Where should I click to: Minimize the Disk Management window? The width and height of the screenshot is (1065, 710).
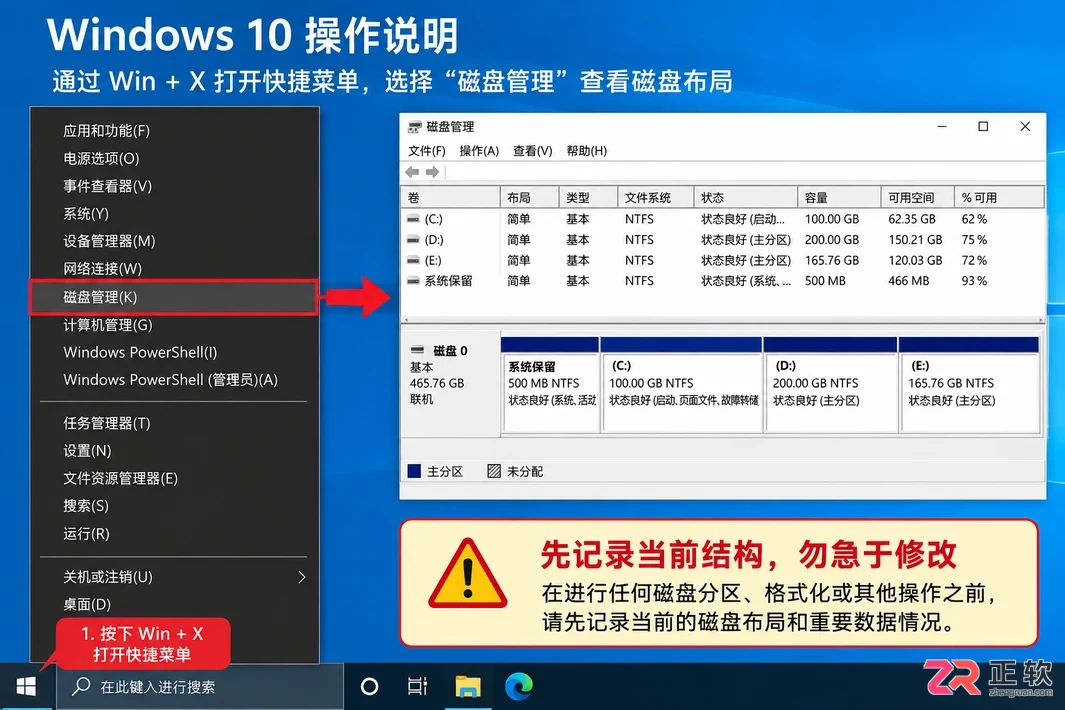click(942, 126)
